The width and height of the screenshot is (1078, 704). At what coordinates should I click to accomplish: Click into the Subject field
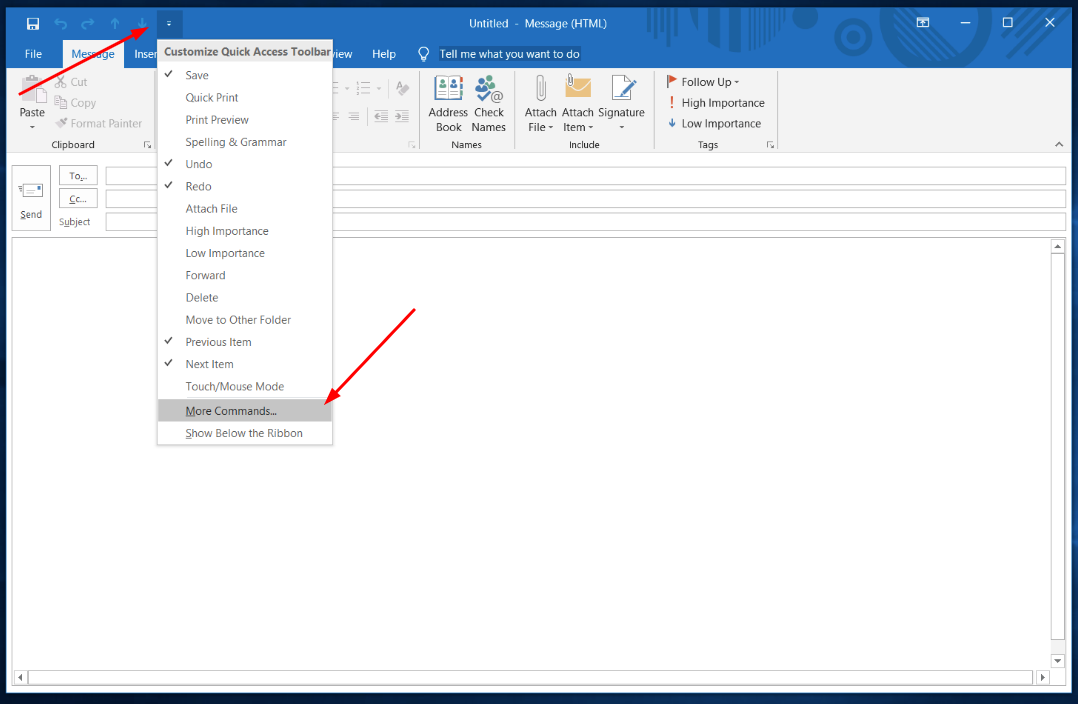[586, 221]
